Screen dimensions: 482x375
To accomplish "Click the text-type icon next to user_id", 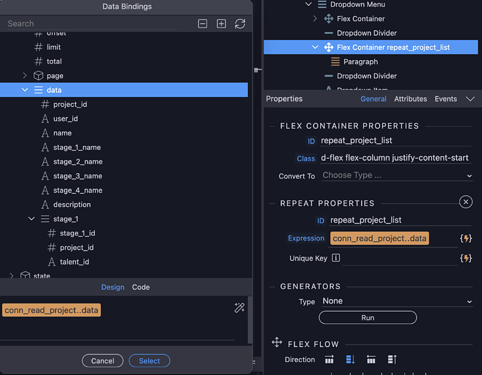I will [x=45, y=119].
